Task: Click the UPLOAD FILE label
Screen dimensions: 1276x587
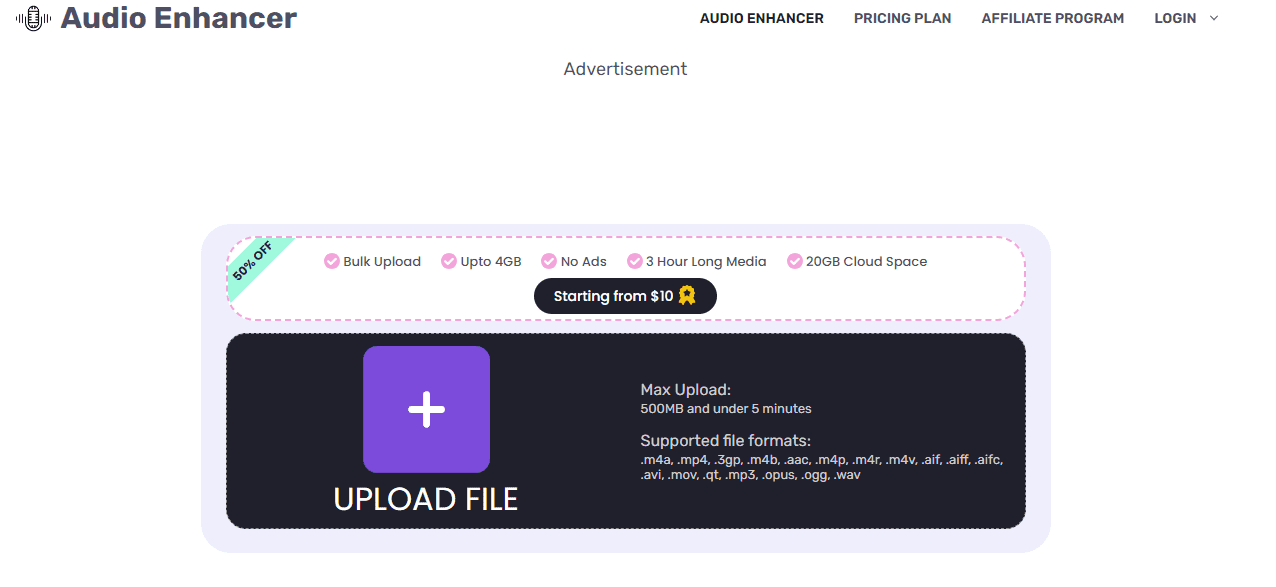Action: click(x=426, y=497)
